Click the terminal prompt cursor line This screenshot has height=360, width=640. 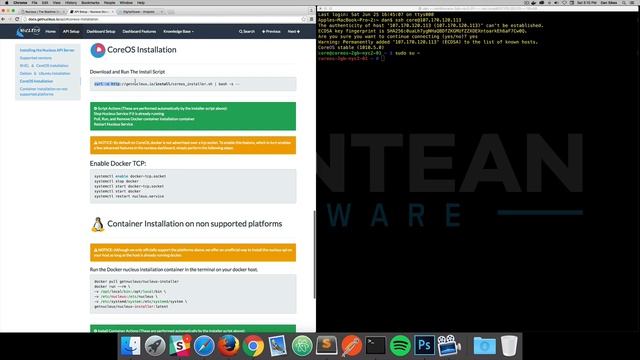click(351, 58)
